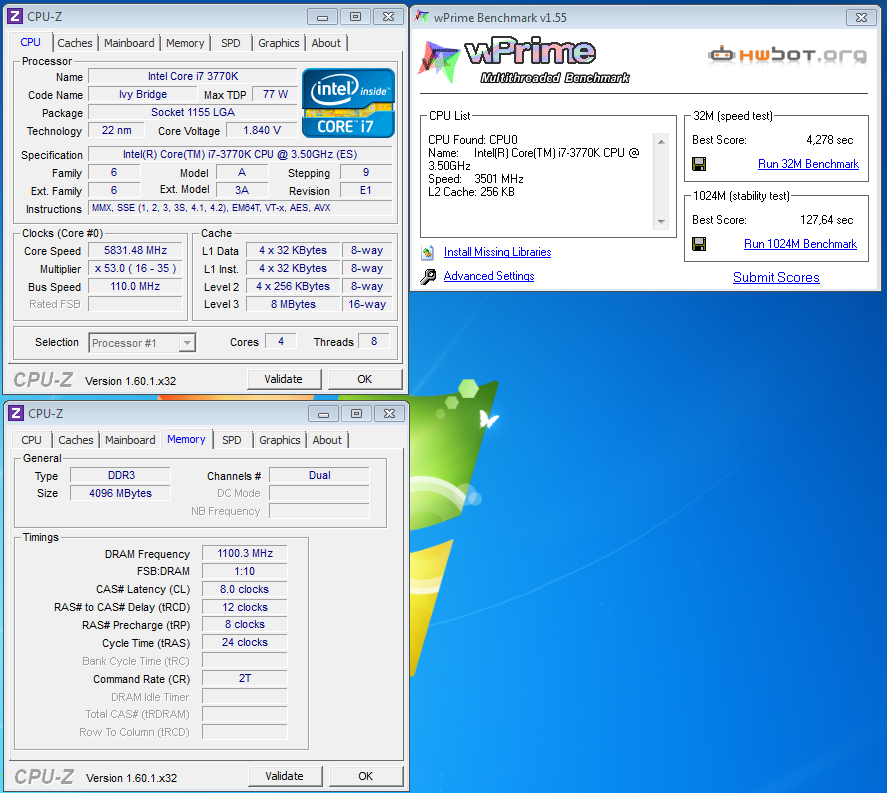Open Submit Scores link
This screenshot has width=887, height=793.
pyautogui.click(x=776, y=277)
